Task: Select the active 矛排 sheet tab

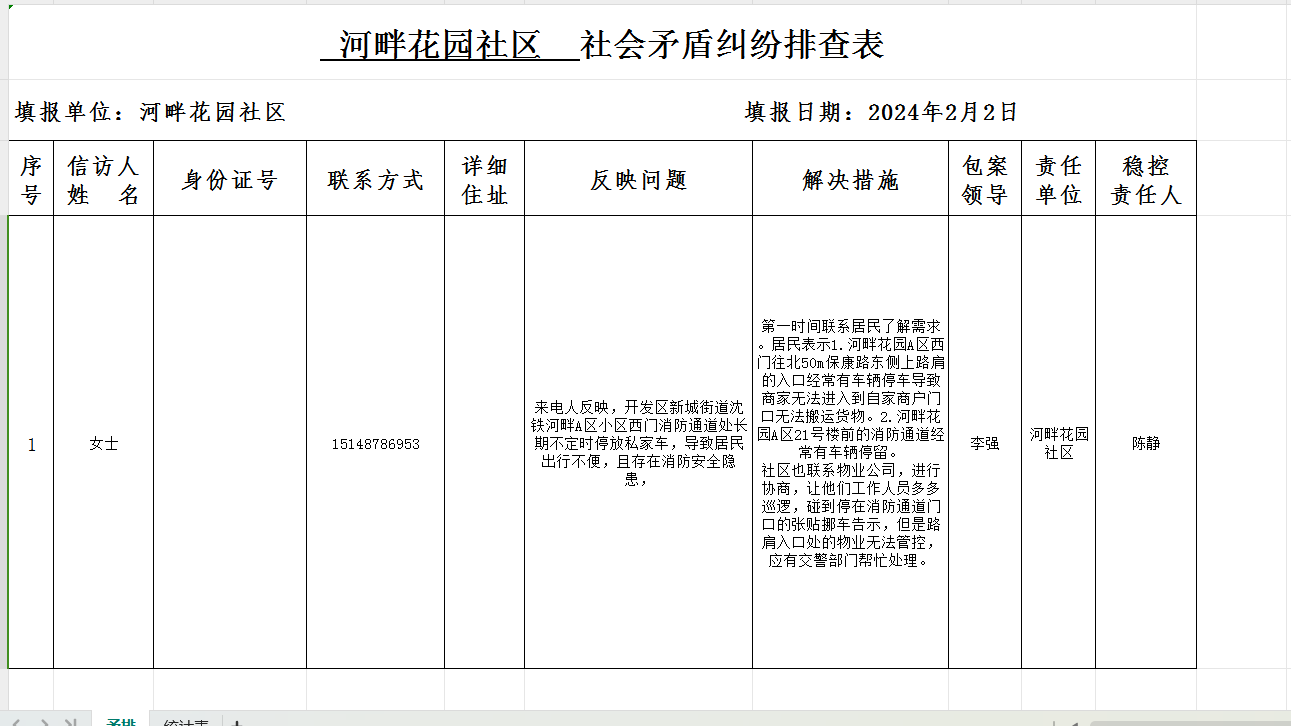Action: 121,720
